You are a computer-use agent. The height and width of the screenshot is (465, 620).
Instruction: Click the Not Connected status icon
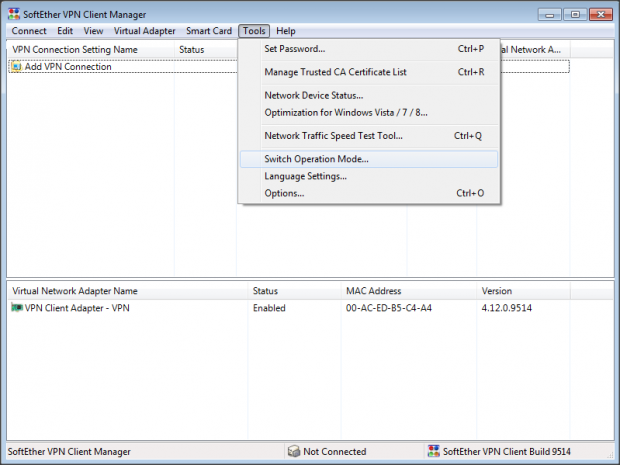point(294,451)
